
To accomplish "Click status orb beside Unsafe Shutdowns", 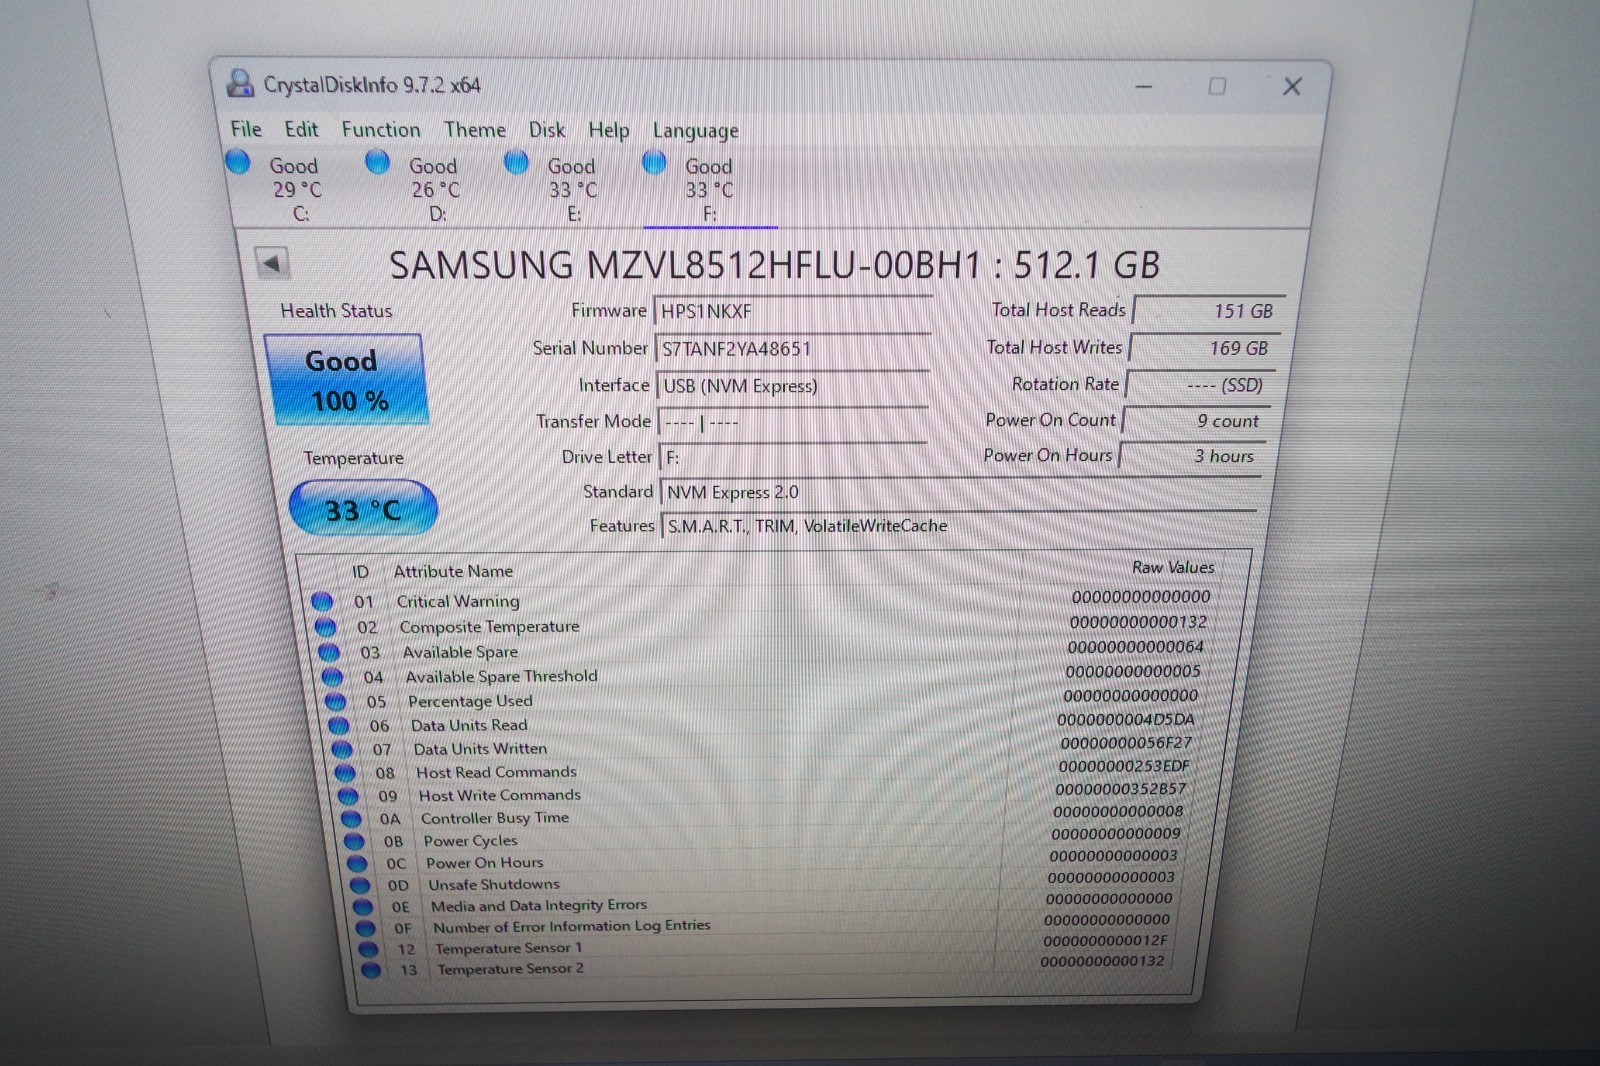I will [x=360, y=885].
